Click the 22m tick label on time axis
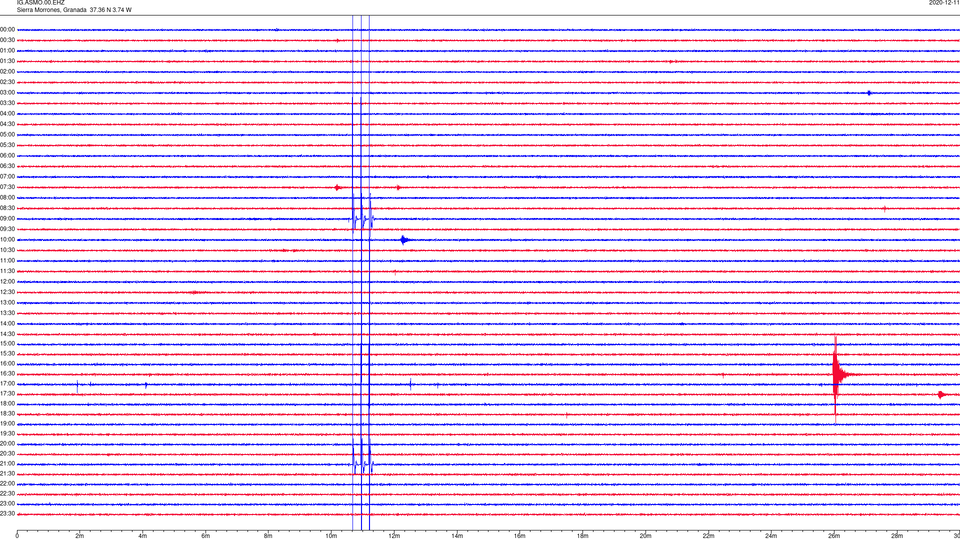 [x=708, y=536]
